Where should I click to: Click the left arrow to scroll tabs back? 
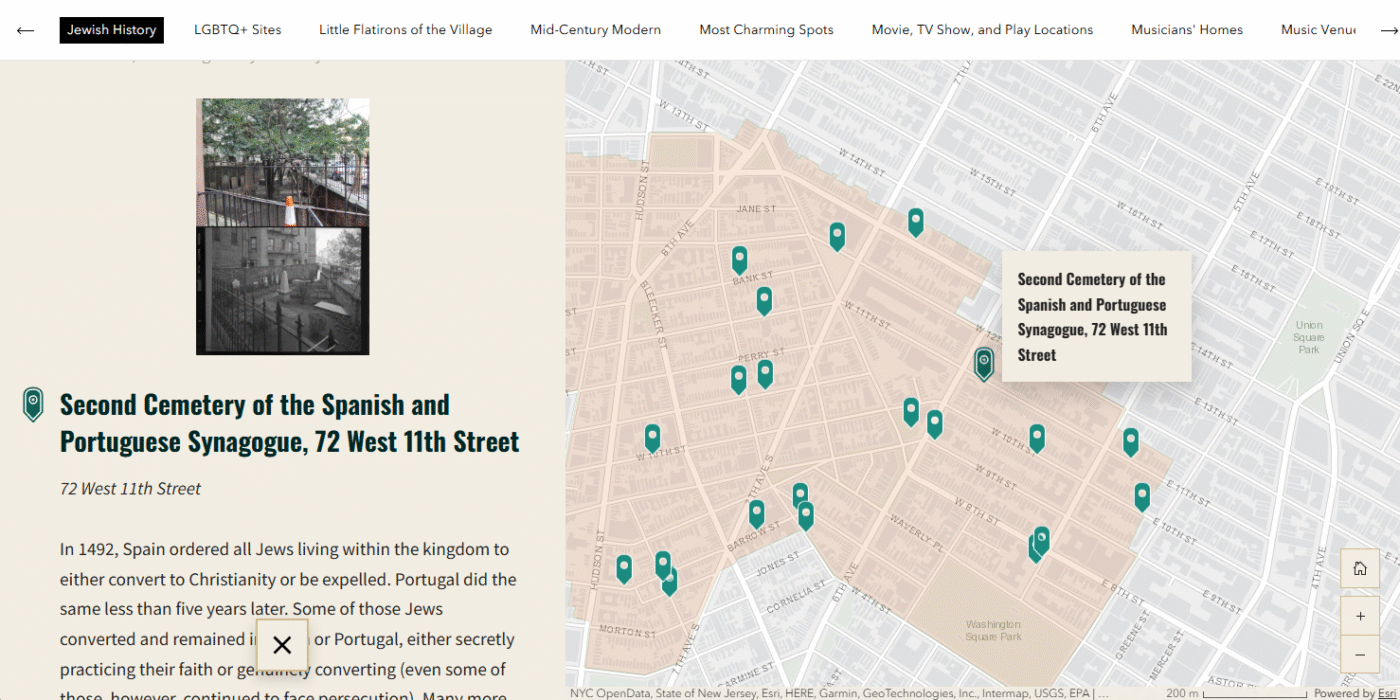point(25,30)
